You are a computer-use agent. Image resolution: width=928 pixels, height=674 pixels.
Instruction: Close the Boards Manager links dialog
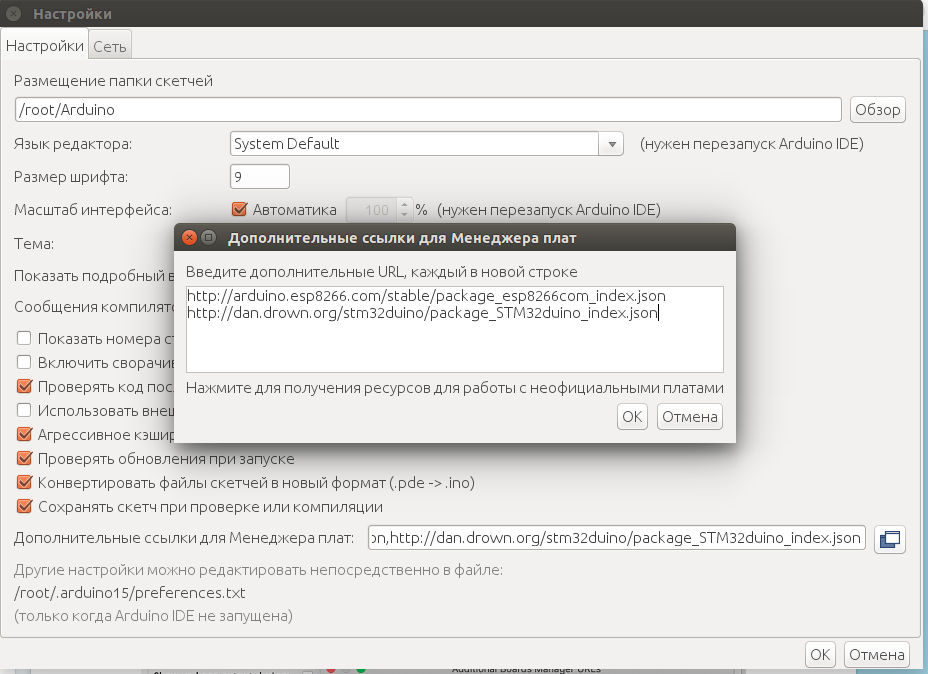pos(188,238)
